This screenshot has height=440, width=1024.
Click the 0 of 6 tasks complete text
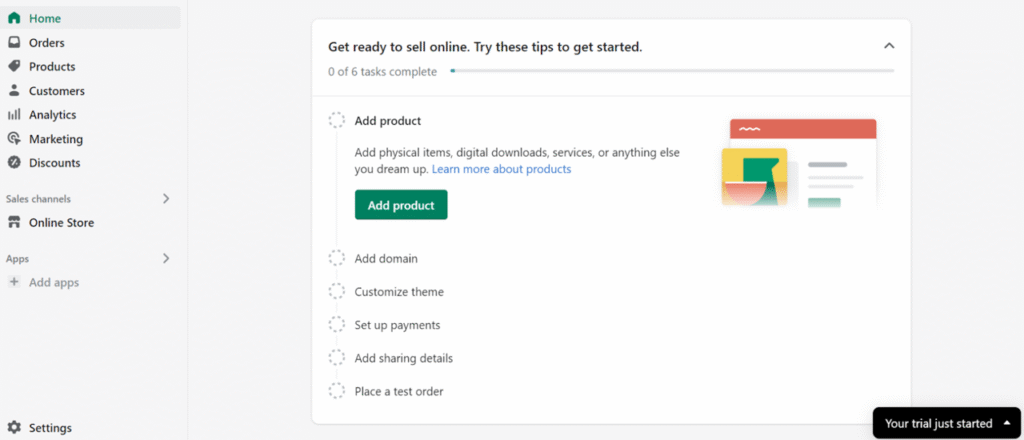coord(383,72)
